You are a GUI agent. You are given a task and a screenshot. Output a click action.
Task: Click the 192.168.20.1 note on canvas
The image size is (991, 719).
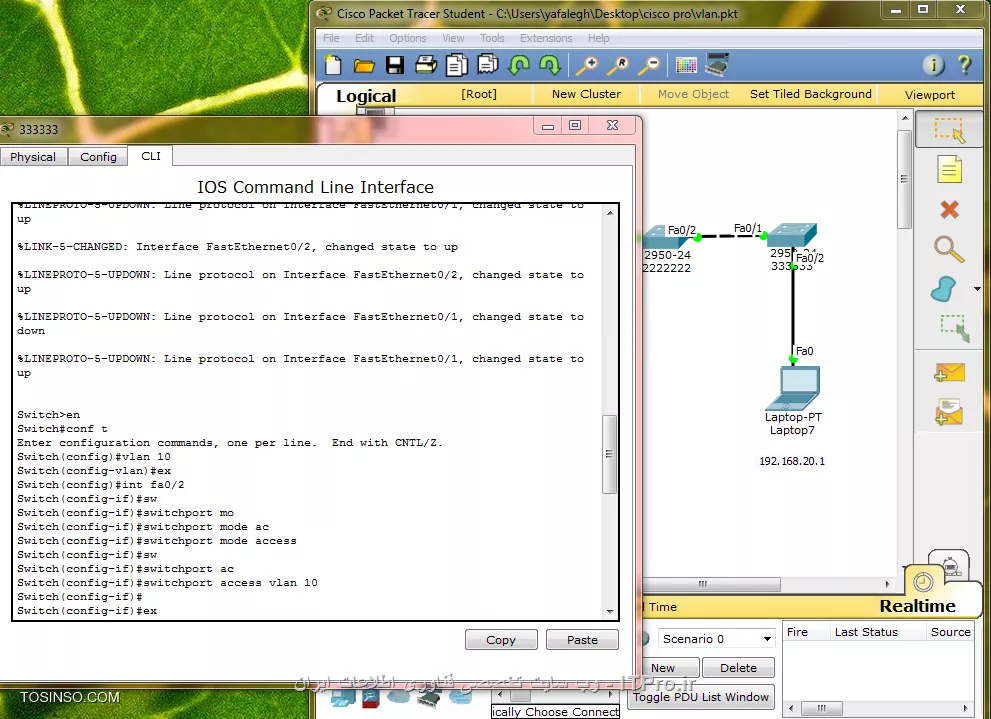(x=792, y=461)
